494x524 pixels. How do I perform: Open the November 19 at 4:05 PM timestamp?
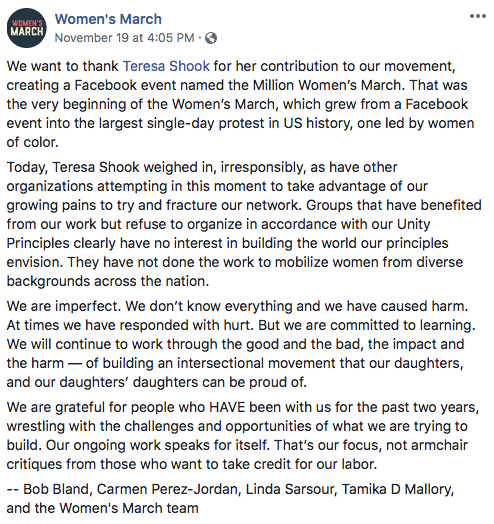click(x=124, y=38)
